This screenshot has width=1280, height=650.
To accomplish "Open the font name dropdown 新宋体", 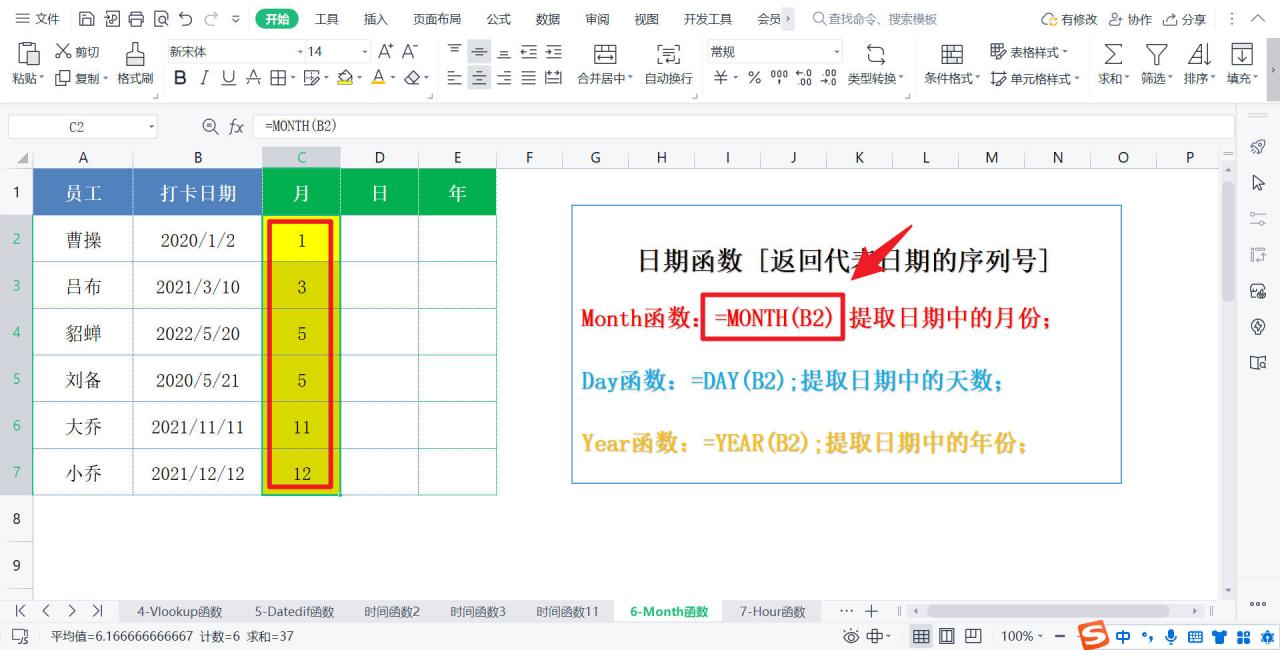I will pos(300,52).
